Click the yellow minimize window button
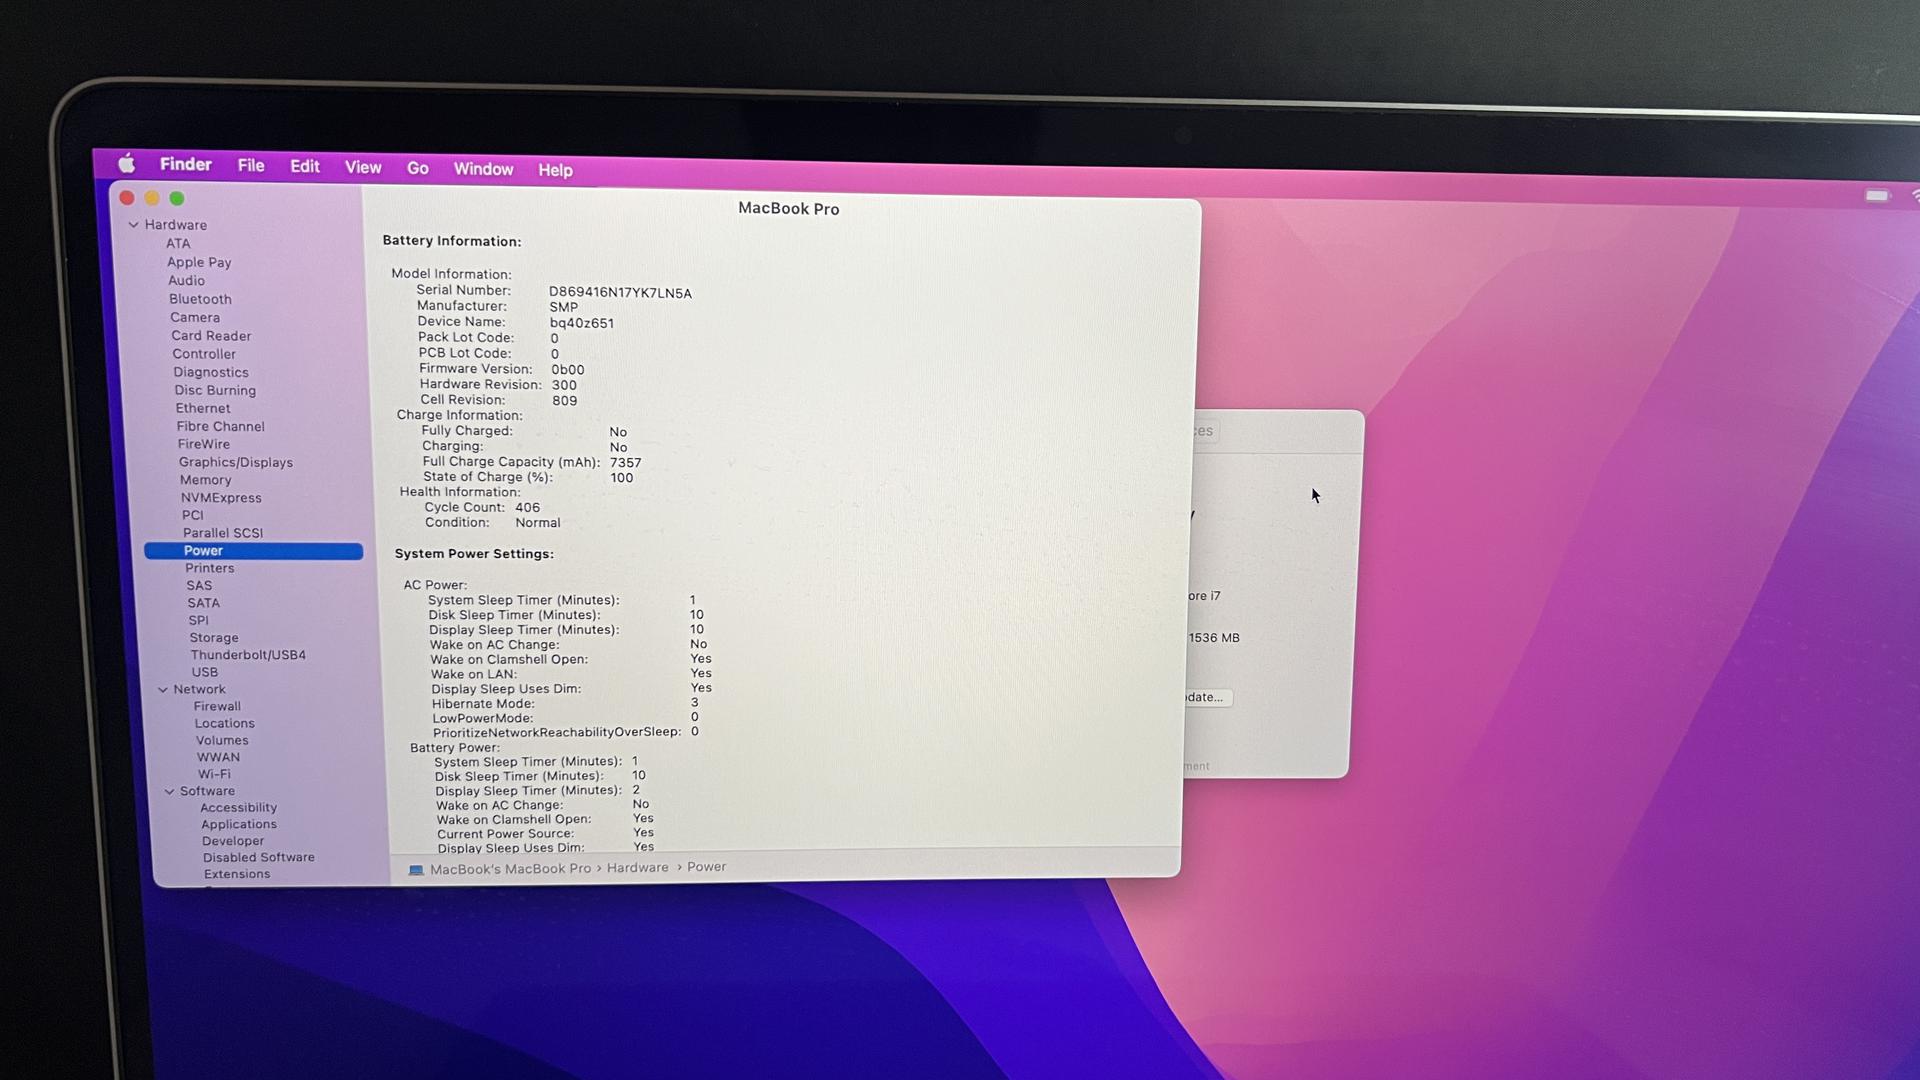1920x1080 pixels. coord(152,198)
